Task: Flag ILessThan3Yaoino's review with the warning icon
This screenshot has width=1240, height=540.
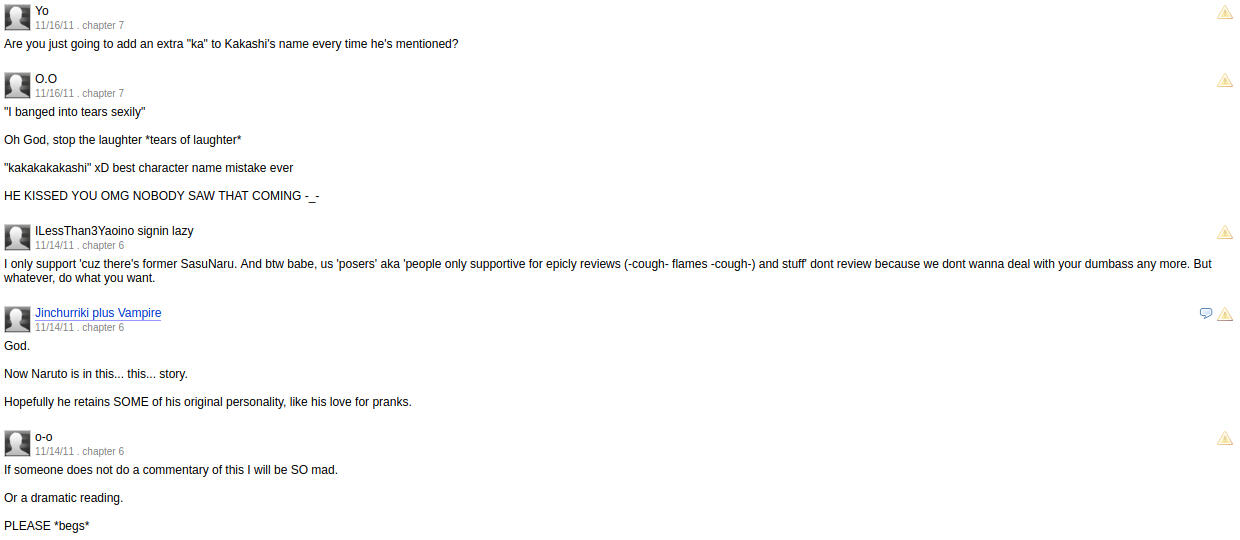Action: pos(1224,233)
